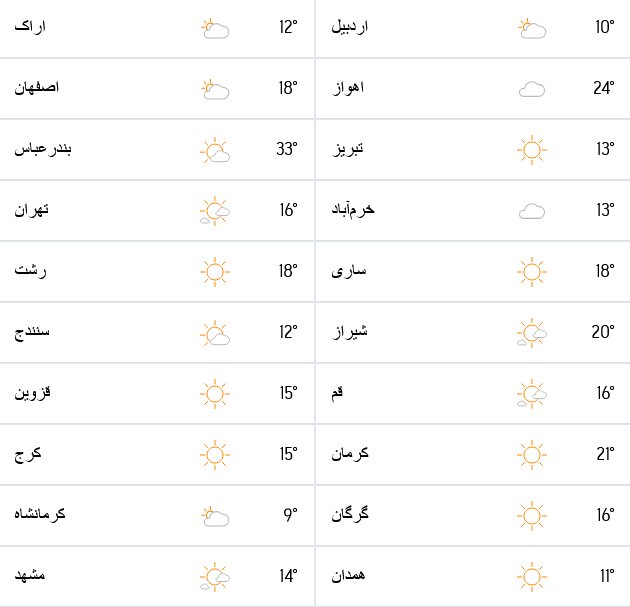This screenshot has width=630, height=607.
Task: Click the partly cloudy icon for اراک
Action: [214, 28]
